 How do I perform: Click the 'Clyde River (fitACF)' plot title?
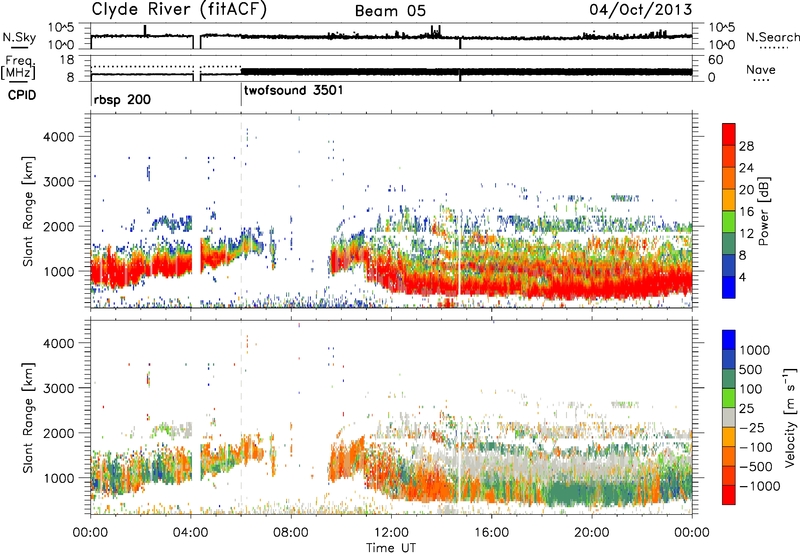(179, 9)
